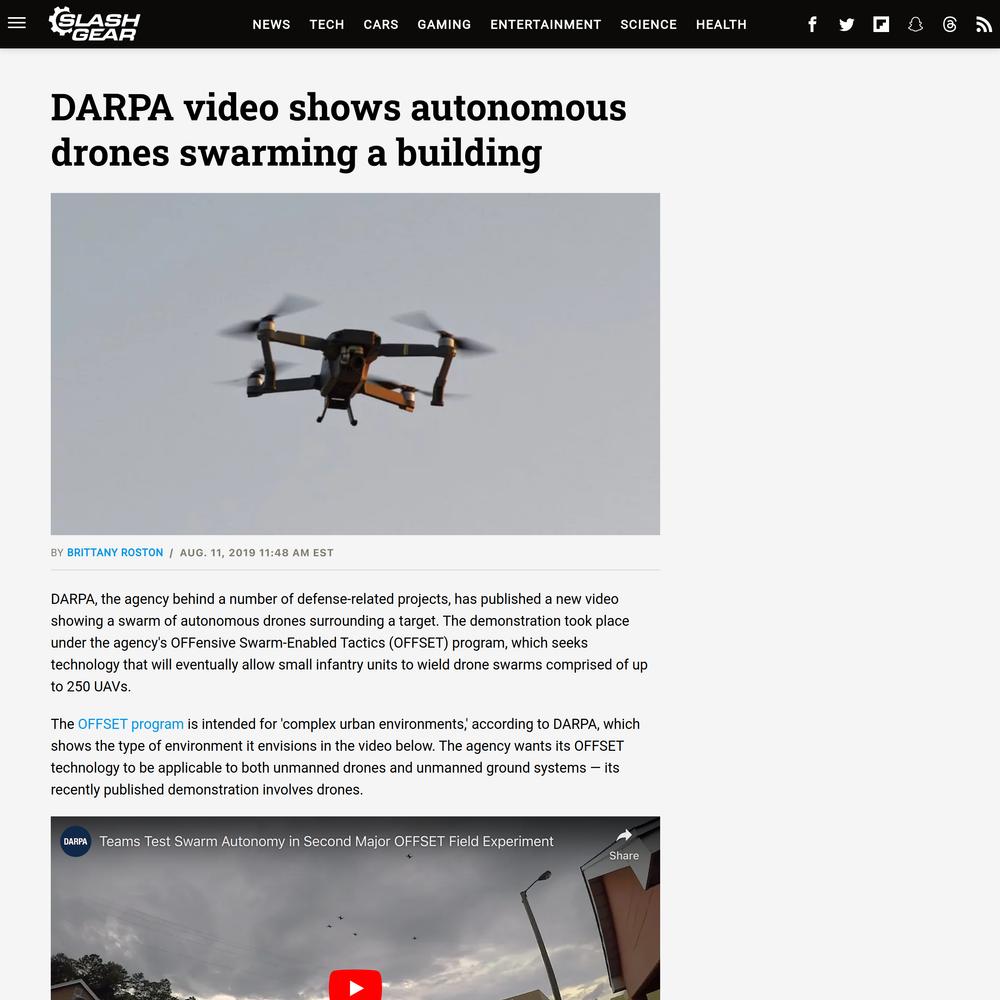The width and height of the screenshot is (1000, 1000).
Task: Click the DARPA channel avatar
Action: [75, 841]
